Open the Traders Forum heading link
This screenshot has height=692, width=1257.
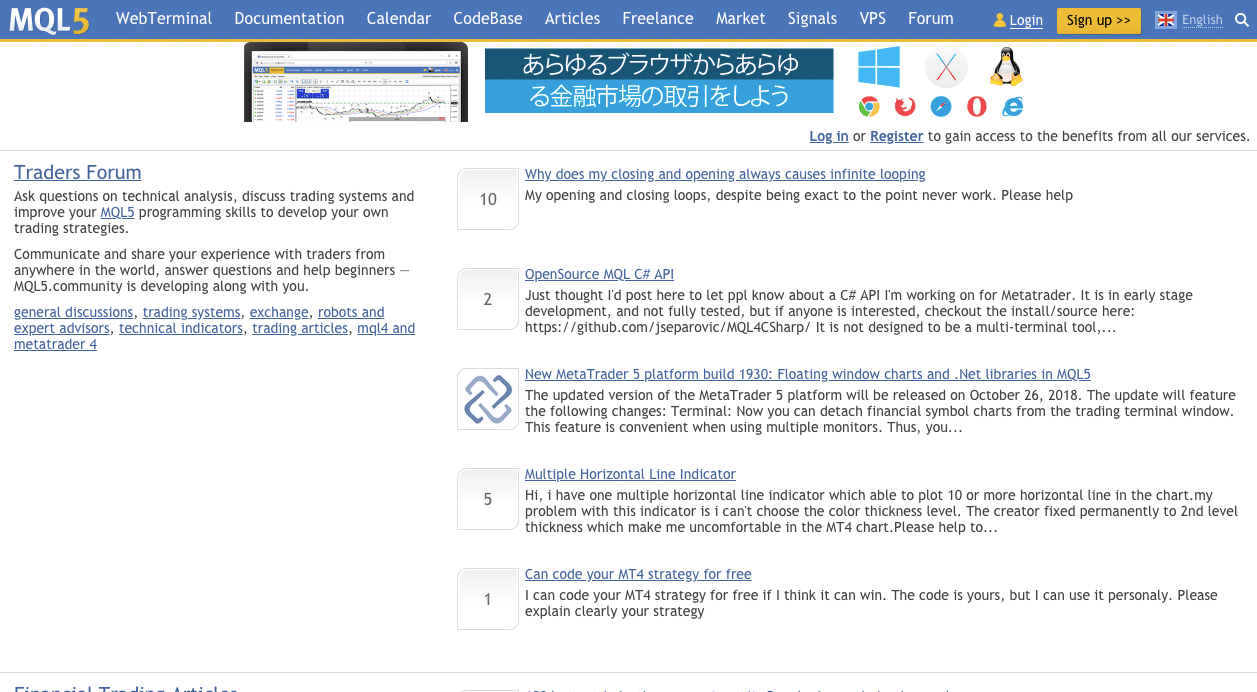coord(78,173)
